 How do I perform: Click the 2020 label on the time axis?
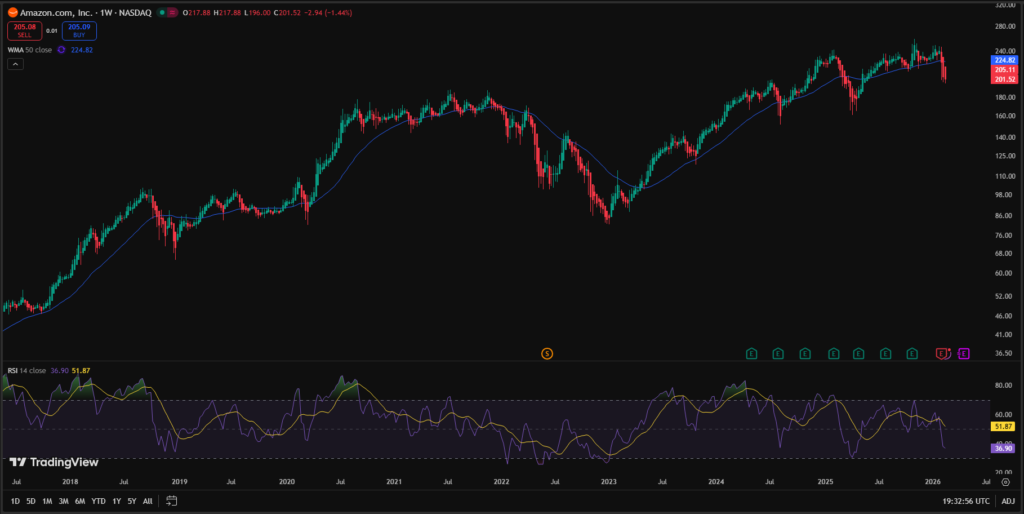[x=287, y=482]
